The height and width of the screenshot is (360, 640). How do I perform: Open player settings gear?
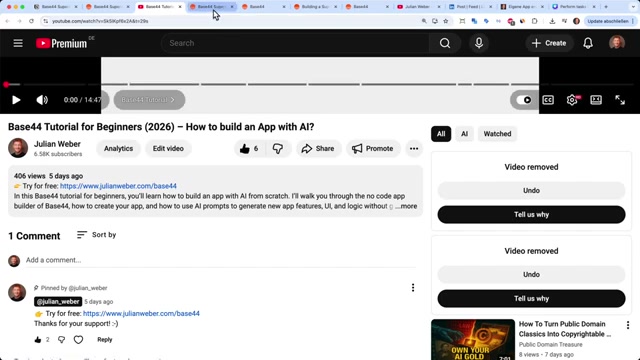click(x=572, y=100)
